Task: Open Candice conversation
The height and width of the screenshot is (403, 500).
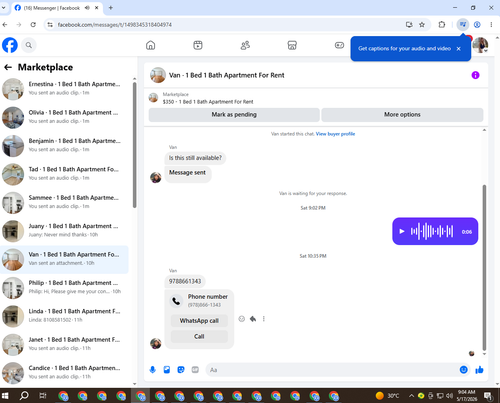Action: coord(64,372)
